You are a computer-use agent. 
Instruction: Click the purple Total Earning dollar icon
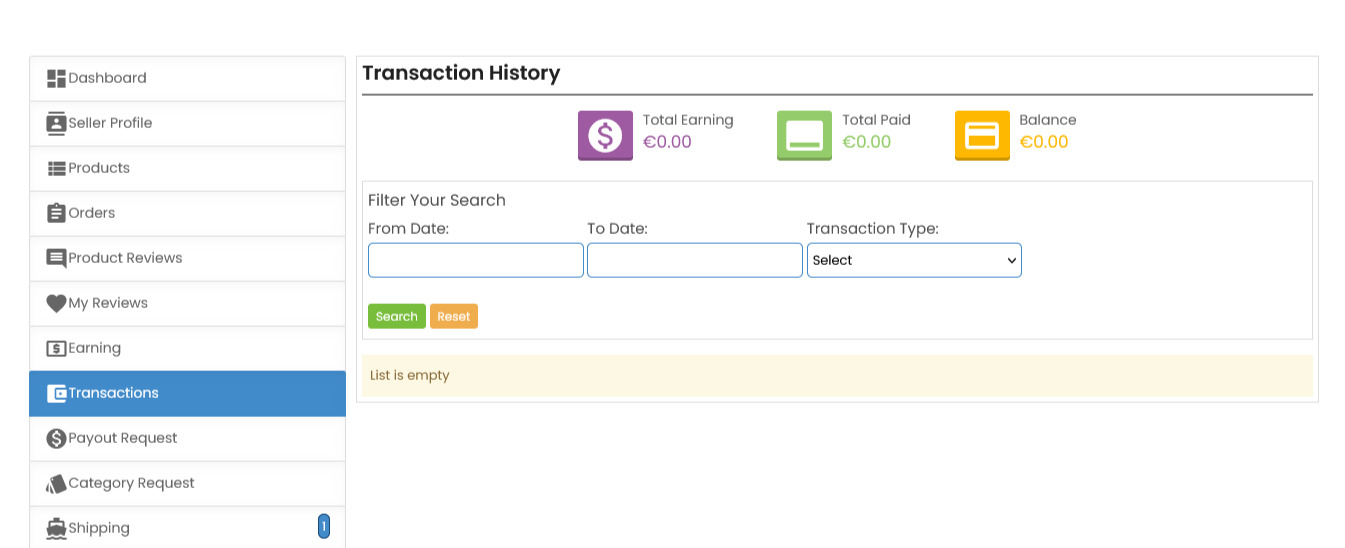(x=605, y=135)
